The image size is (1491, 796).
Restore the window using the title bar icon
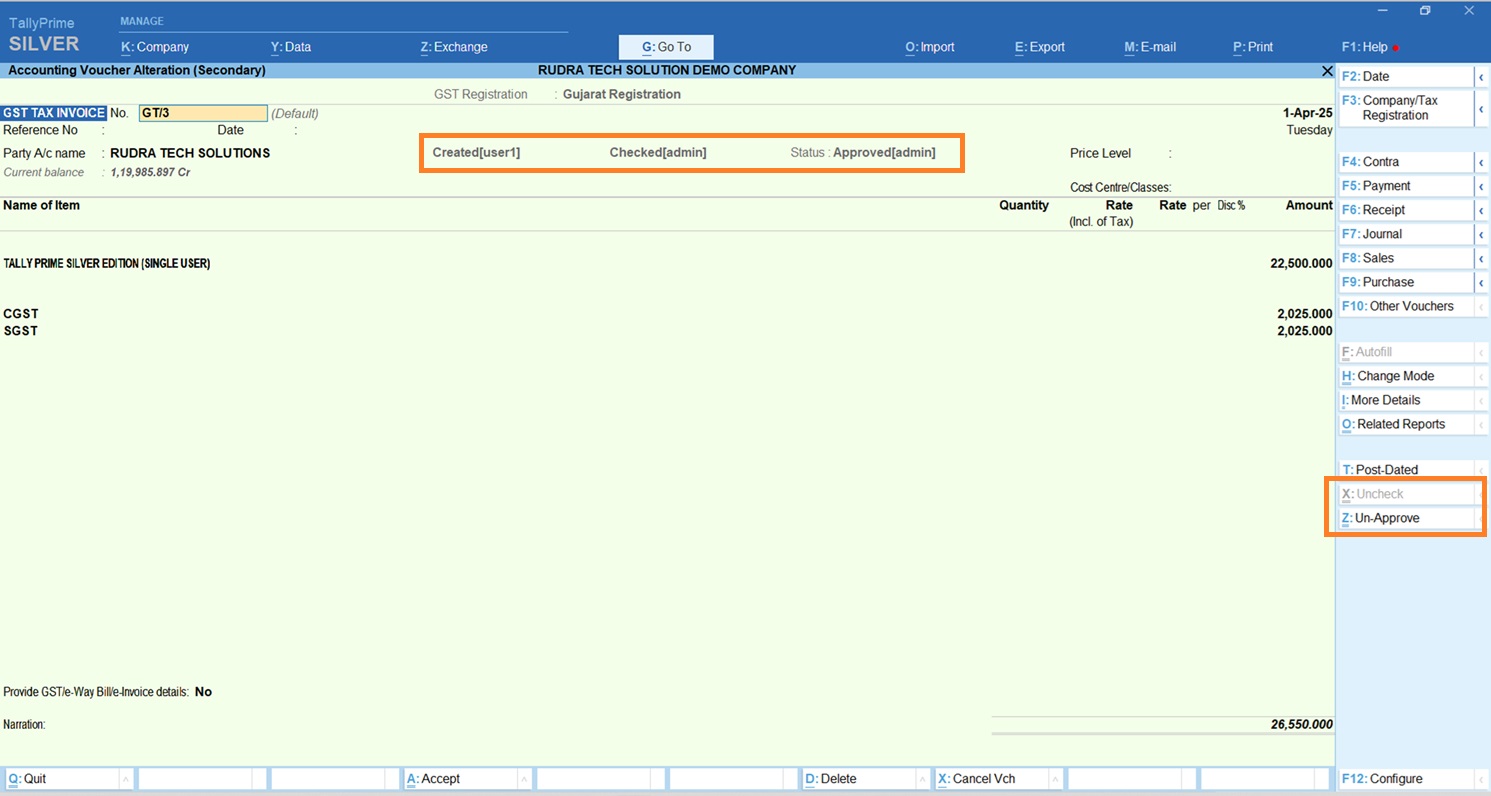[x=1425, y=11]
